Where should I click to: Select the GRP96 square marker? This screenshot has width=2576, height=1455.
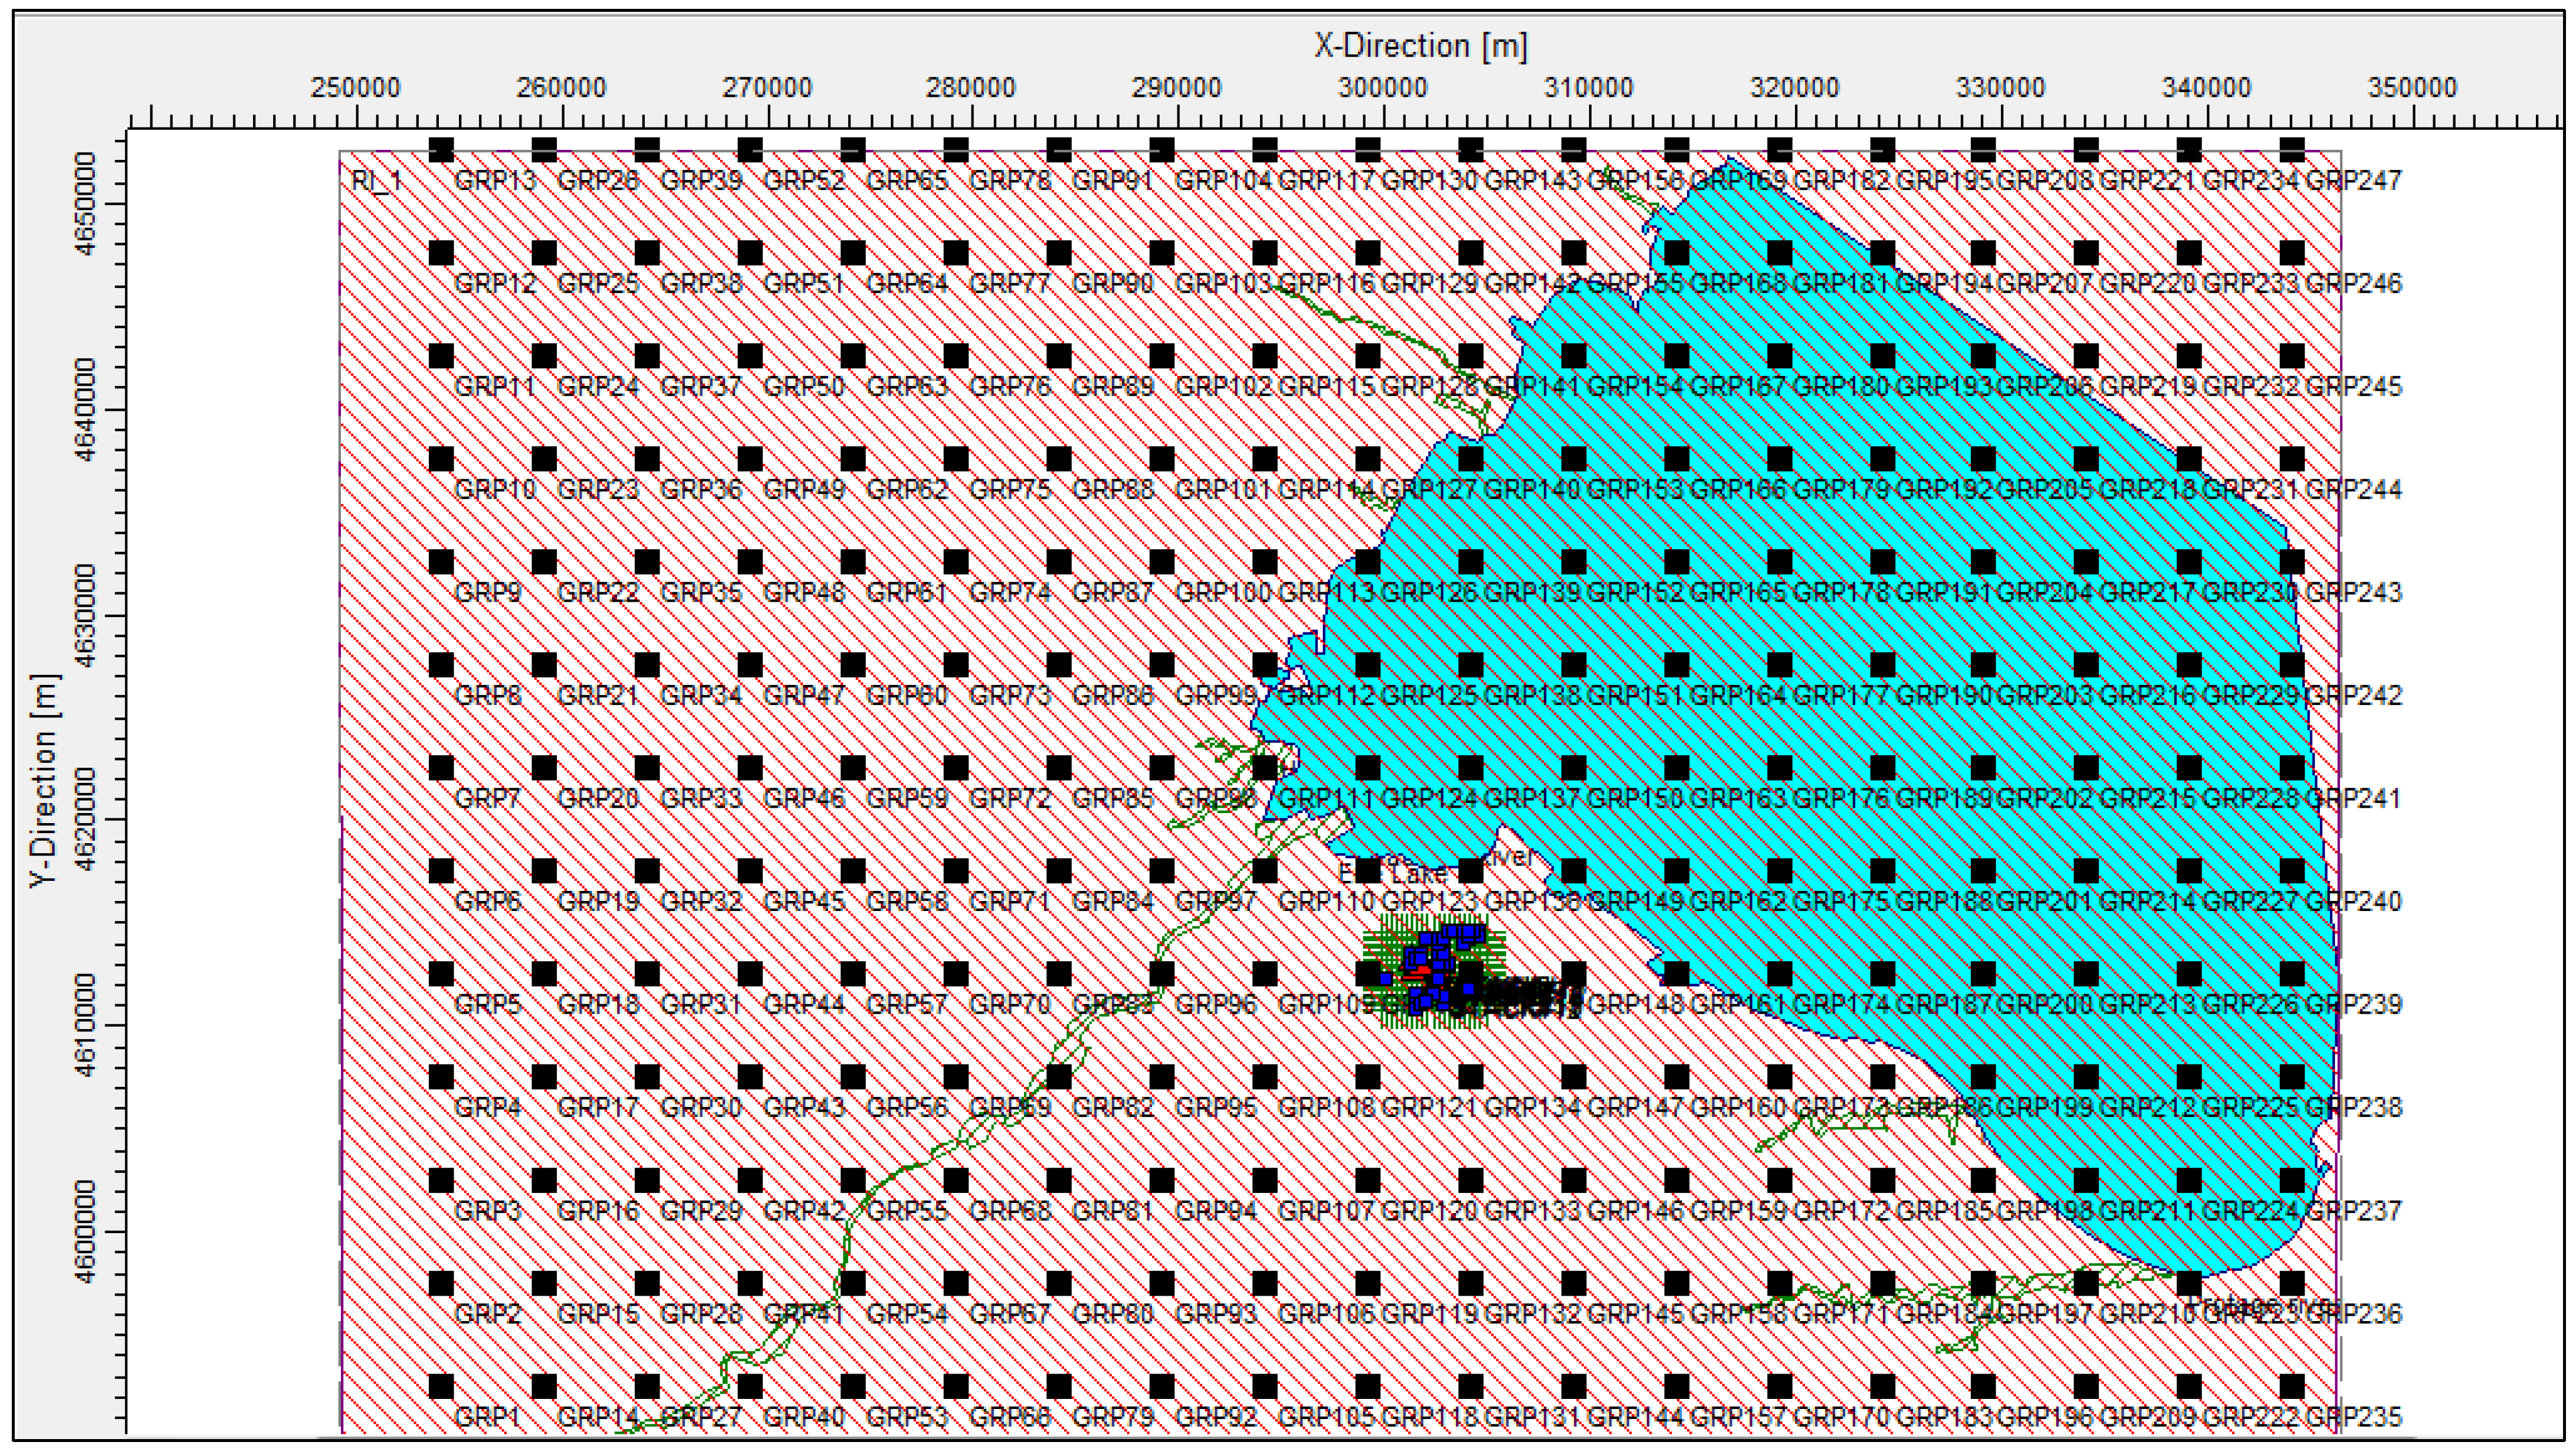coord(1162,974)
